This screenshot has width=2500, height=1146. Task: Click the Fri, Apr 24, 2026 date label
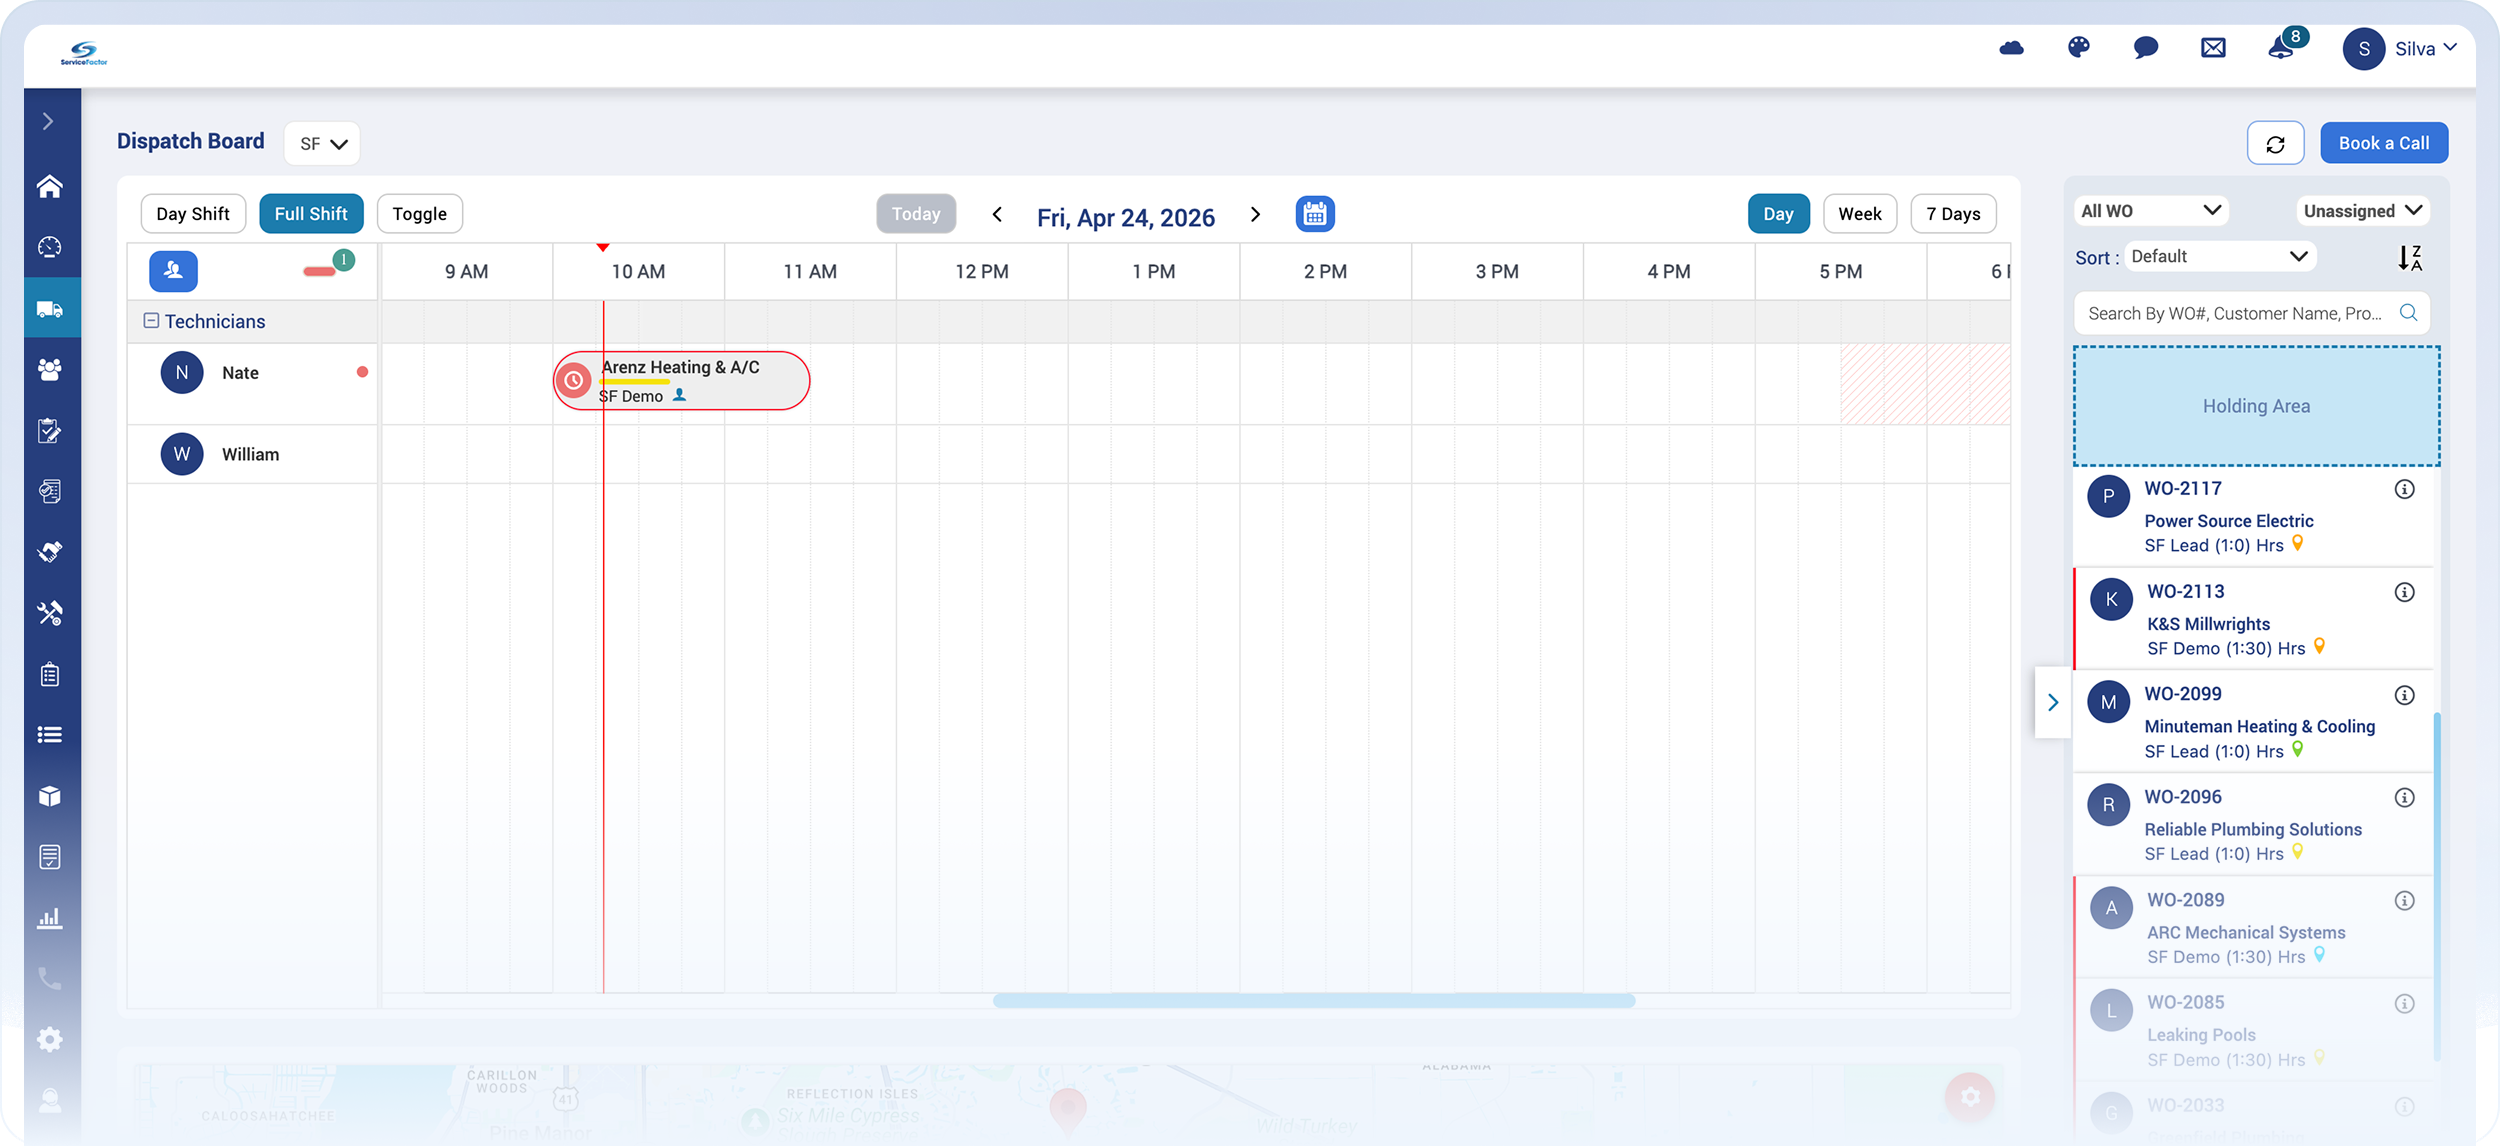[1126, 217]
